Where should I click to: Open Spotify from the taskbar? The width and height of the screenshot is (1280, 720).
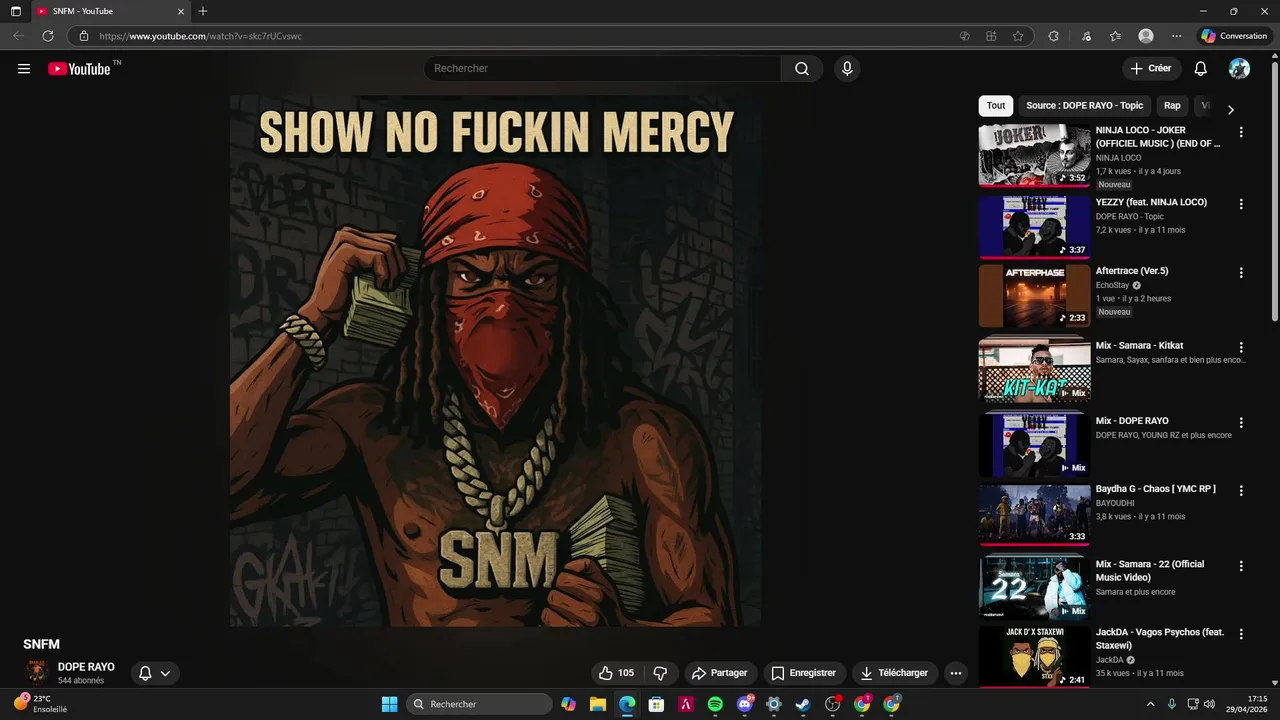click(x=715, y=704)
